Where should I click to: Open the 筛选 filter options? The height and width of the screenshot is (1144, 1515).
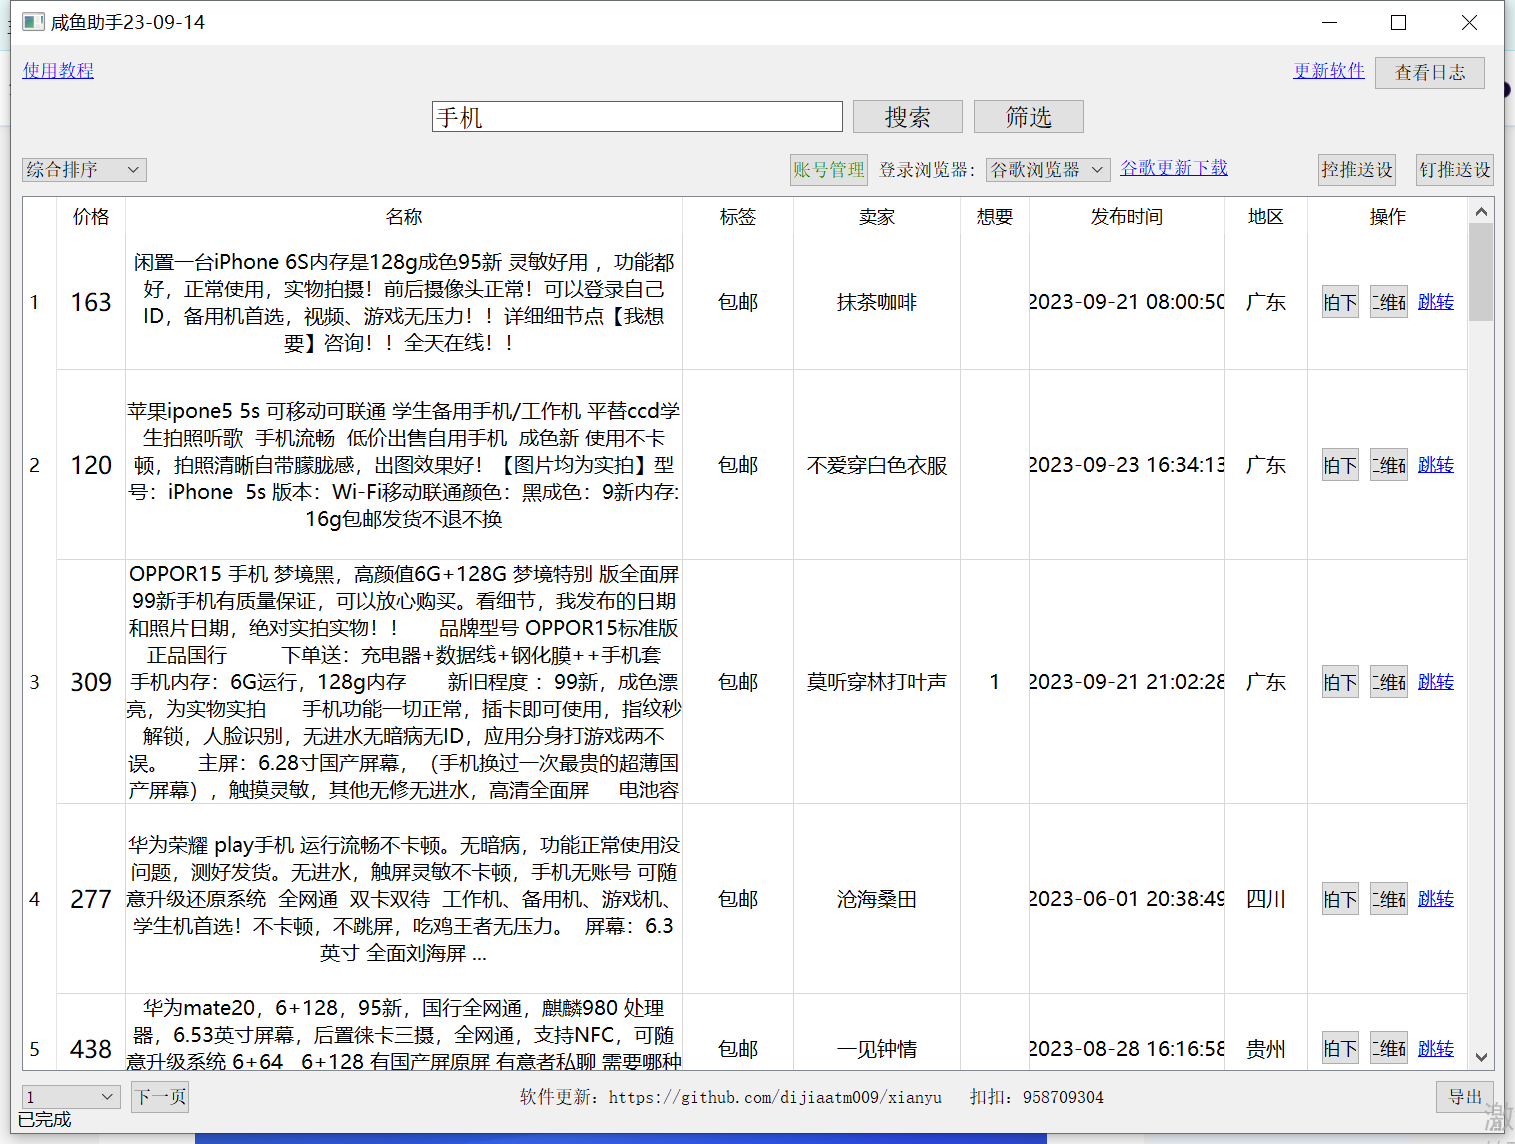pyautogui.click(x=1028, y=116)
